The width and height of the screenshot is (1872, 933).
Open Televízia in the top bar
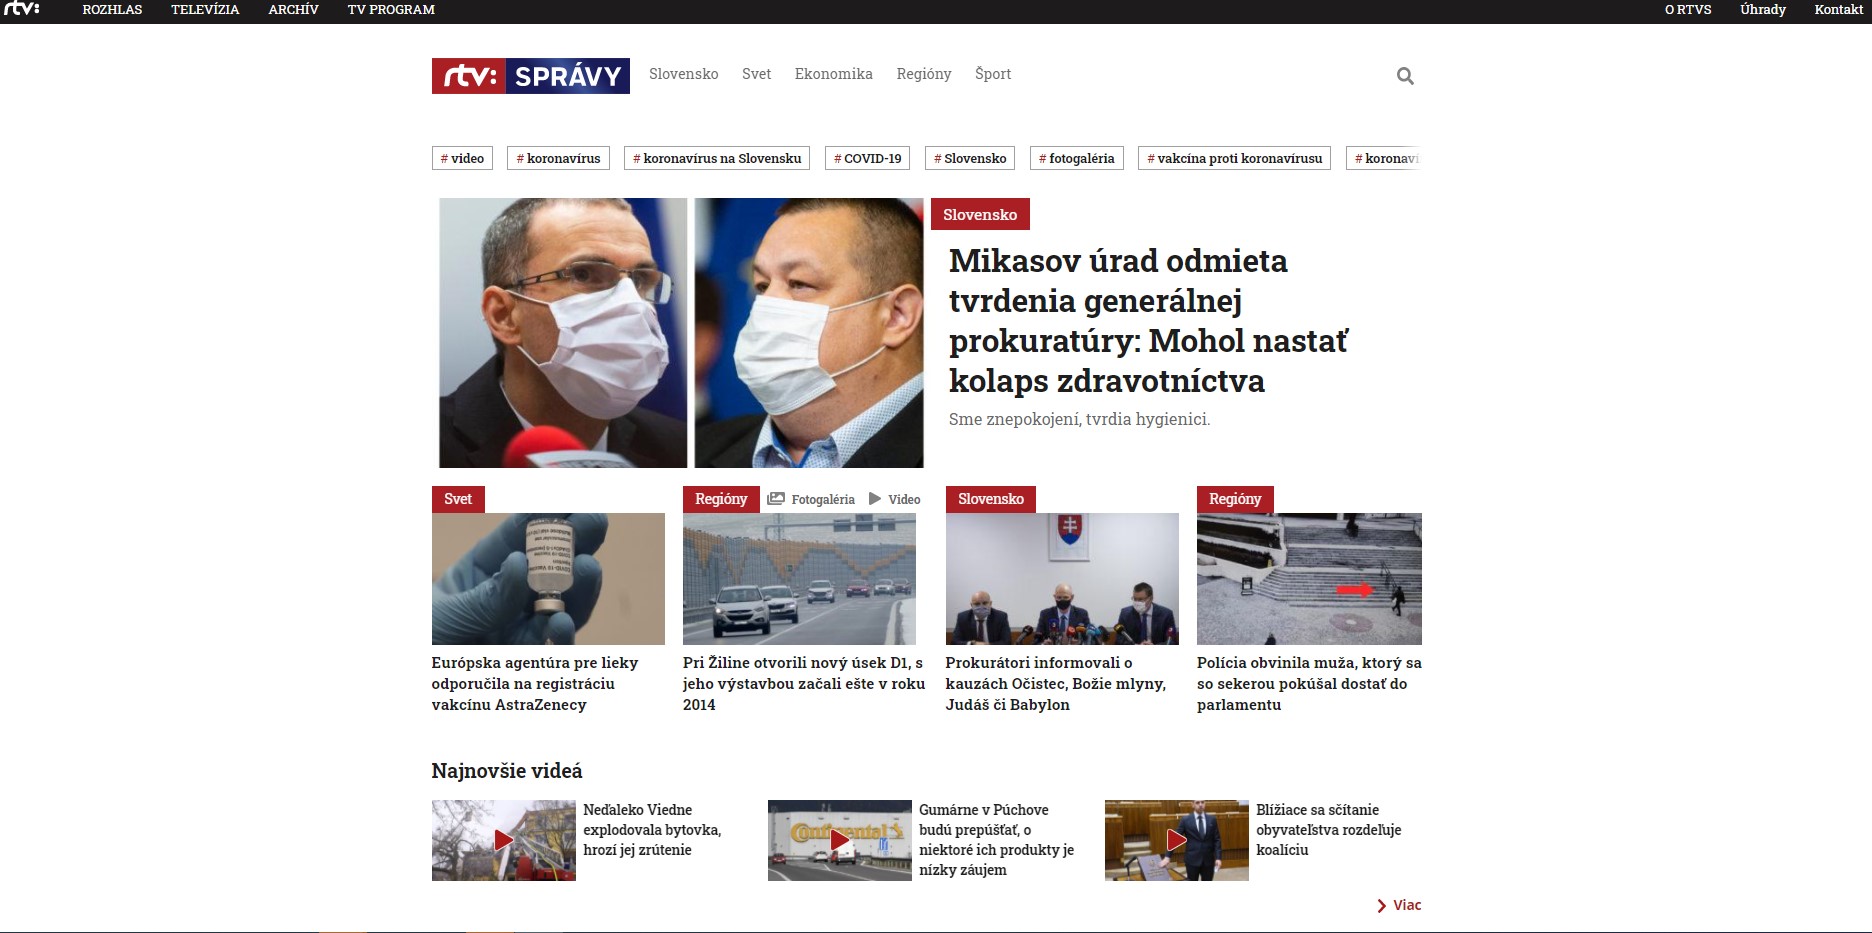205,10
